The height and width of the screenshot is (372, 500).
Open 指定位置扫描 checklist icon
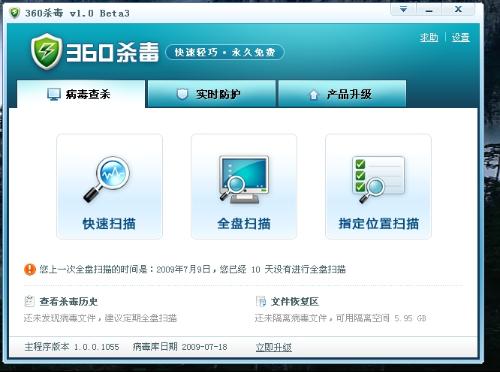pyautogui.click(x=378, y=179)
